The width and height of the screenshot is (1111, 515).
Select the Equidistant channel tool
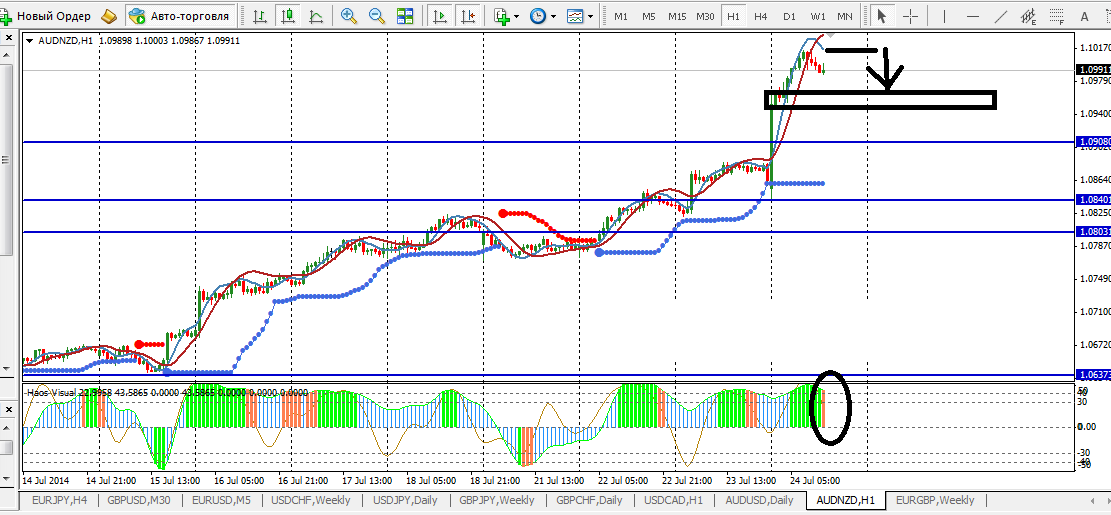pyautogui.click(x=1026, y=16)
